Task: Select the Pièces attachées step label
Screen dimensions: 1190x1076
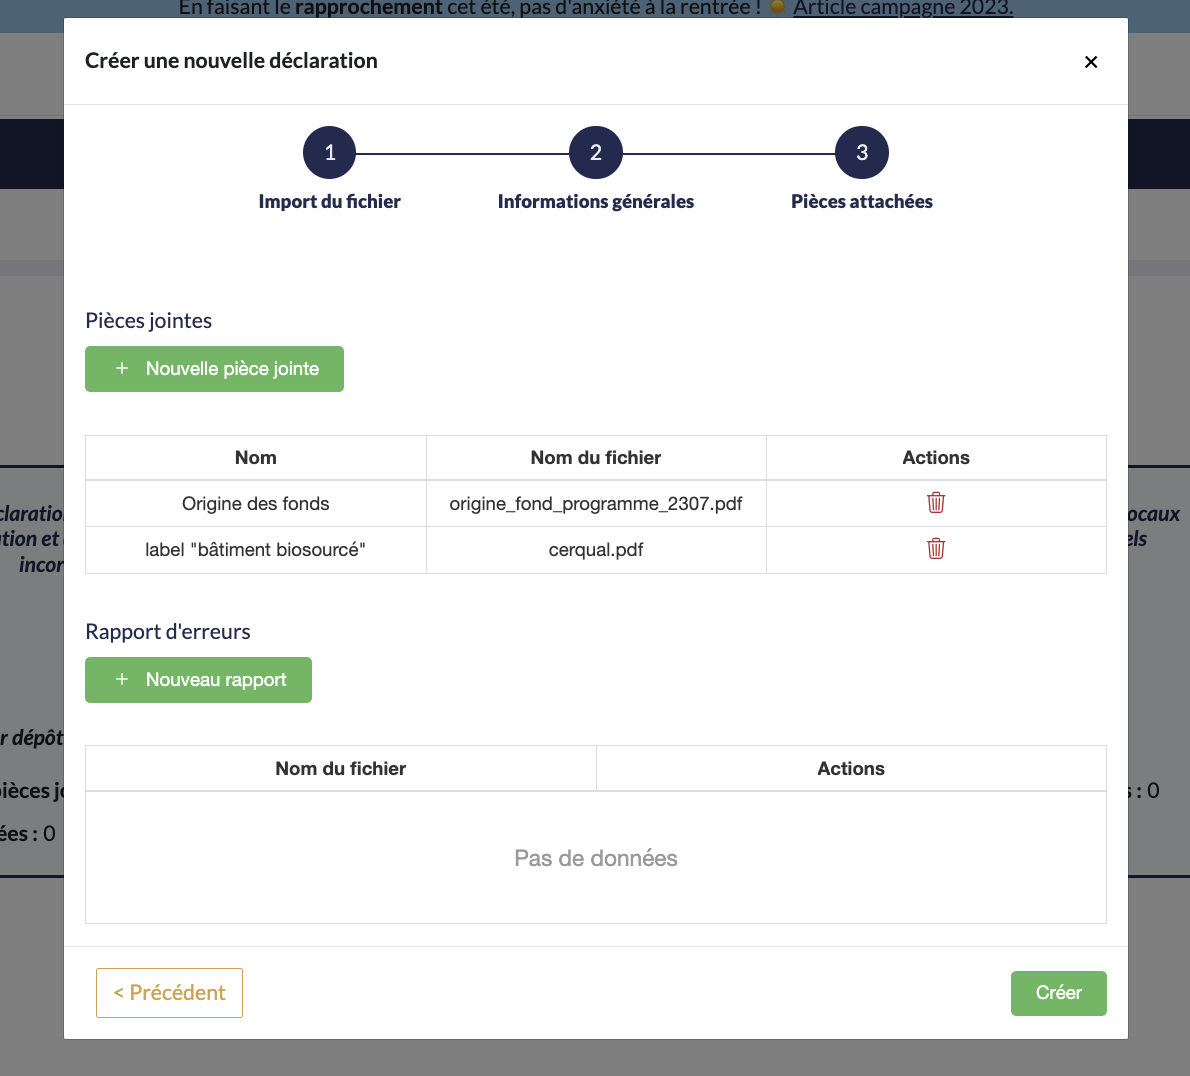Action: point(862,202)
